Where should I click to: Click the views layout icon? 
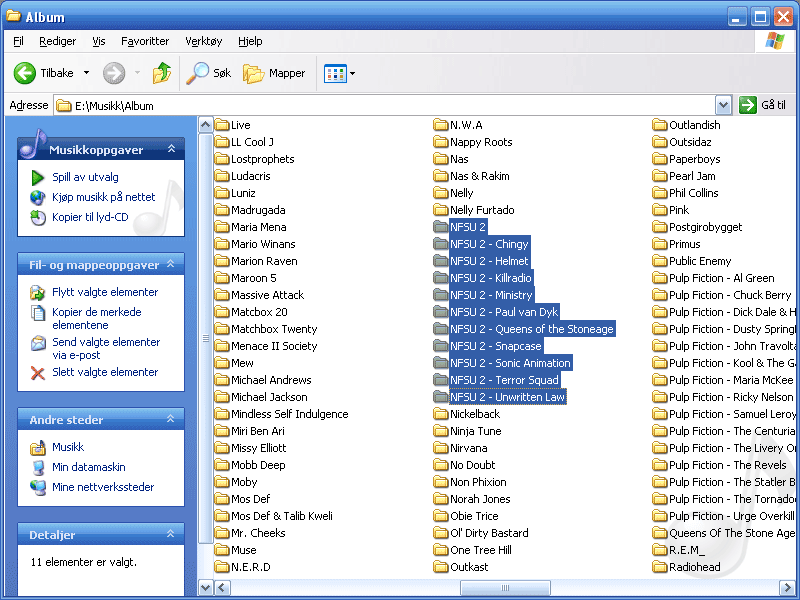click(x=335, y=73)
